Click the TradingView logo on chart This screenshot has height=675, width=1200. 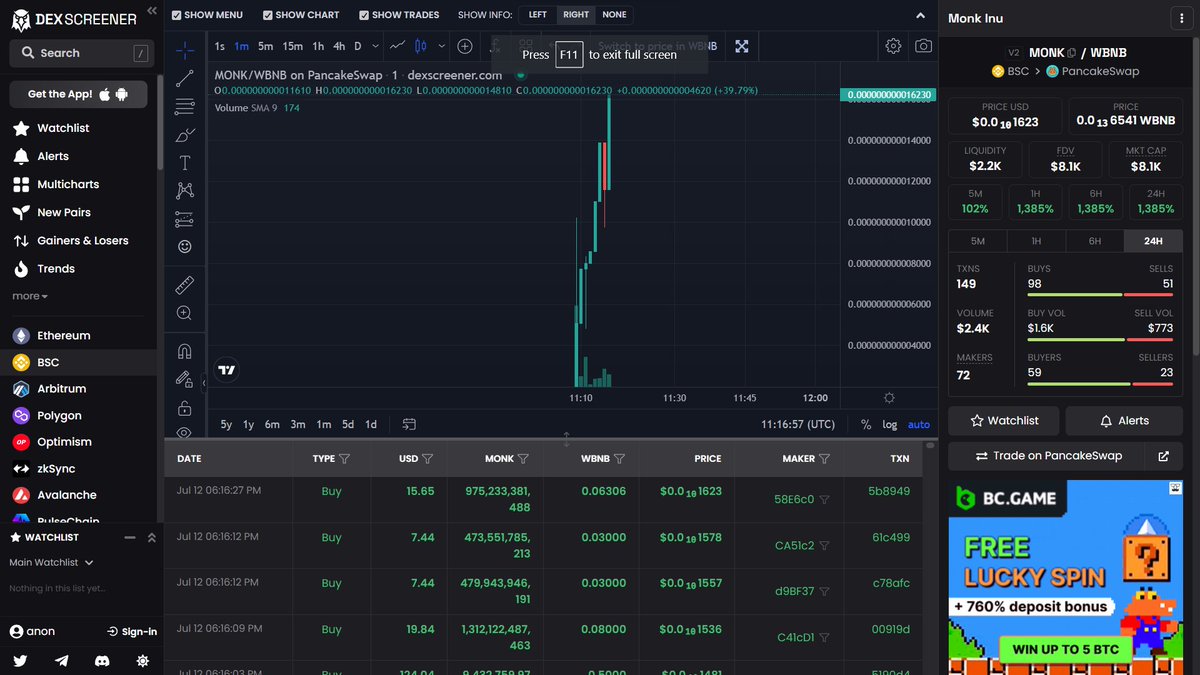tap(228, 369)
